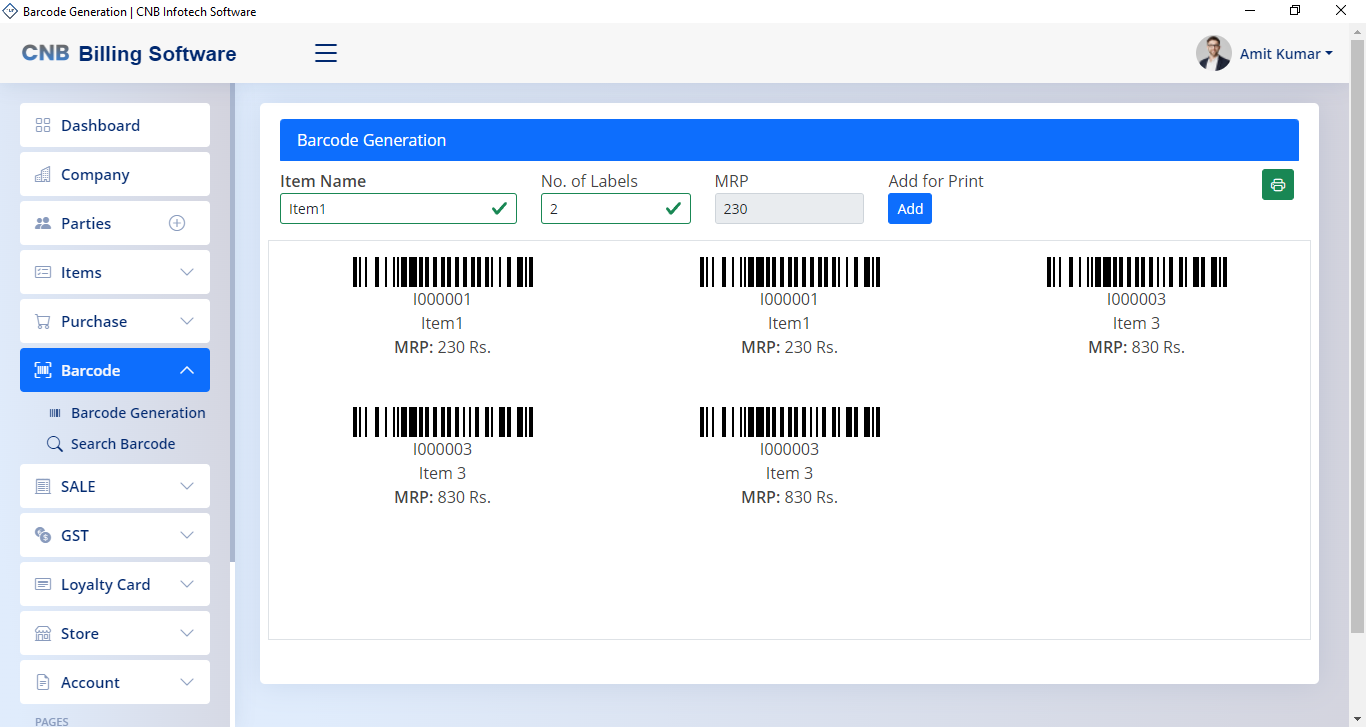Click the PAGES section heading in sidebar
This screenshot has height=727, width=1366.
point(50,721)
